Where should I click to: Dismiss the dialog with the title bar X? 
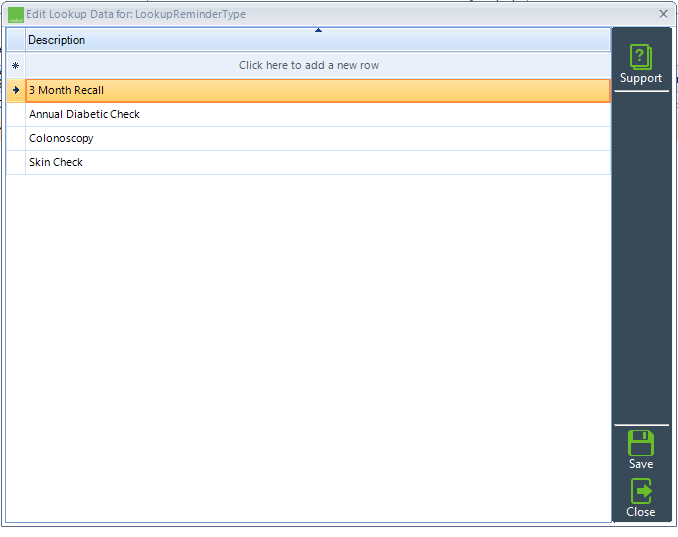point(663,14)
